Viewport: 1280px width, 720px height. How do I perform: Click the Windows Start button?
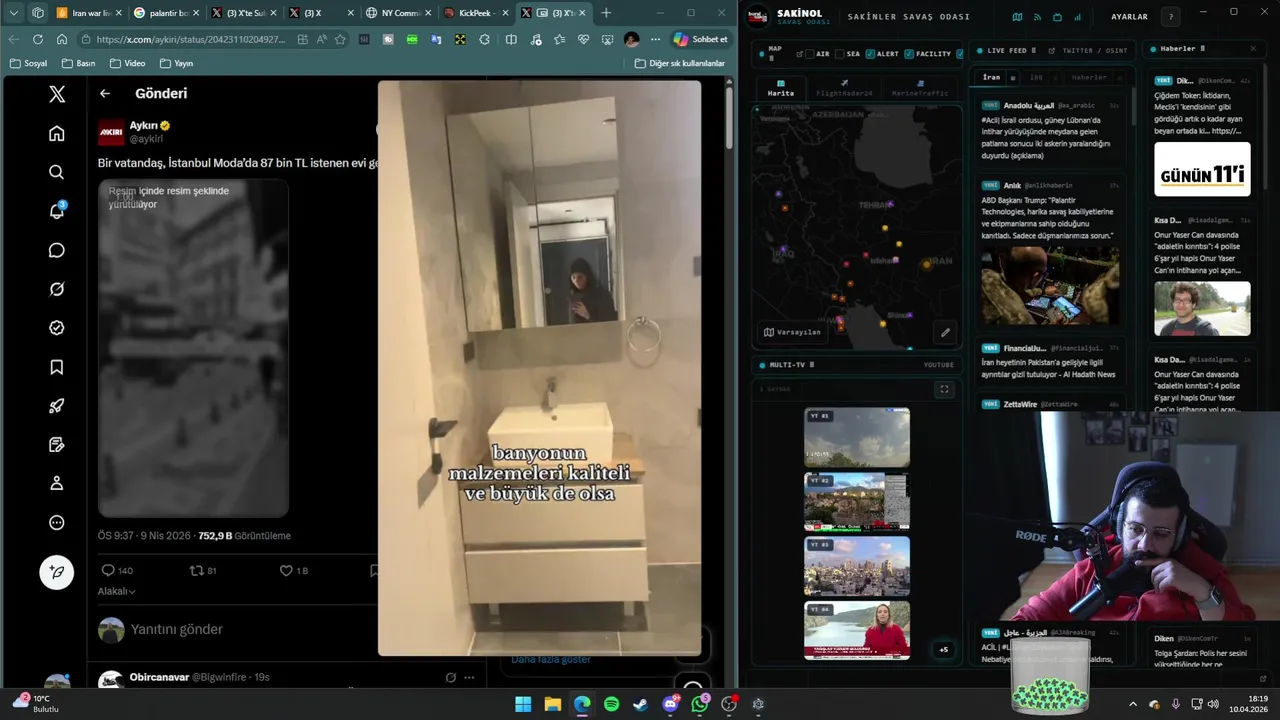[x=523, y=704]
